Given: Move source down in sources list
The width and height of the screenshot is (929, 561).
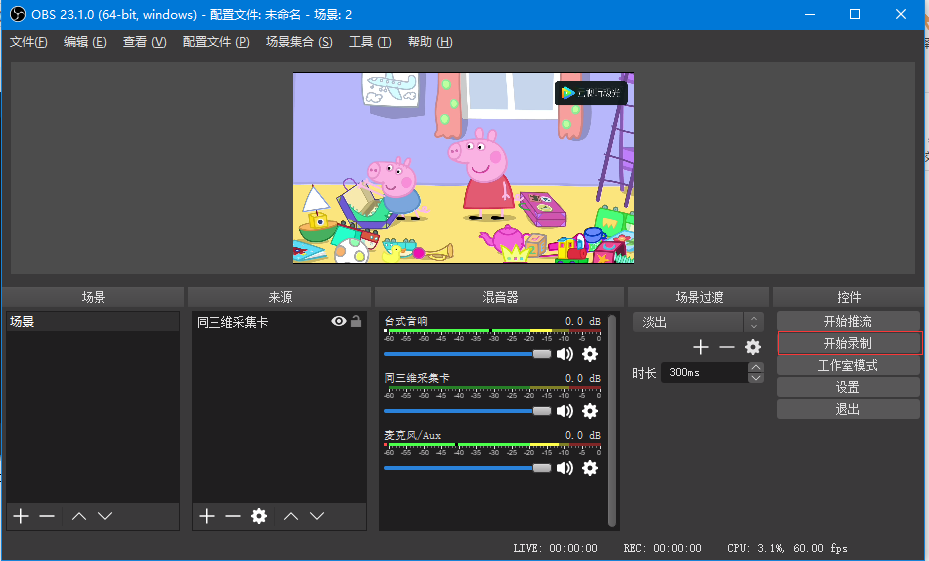Looking at the screenshot, I should 317,516.
